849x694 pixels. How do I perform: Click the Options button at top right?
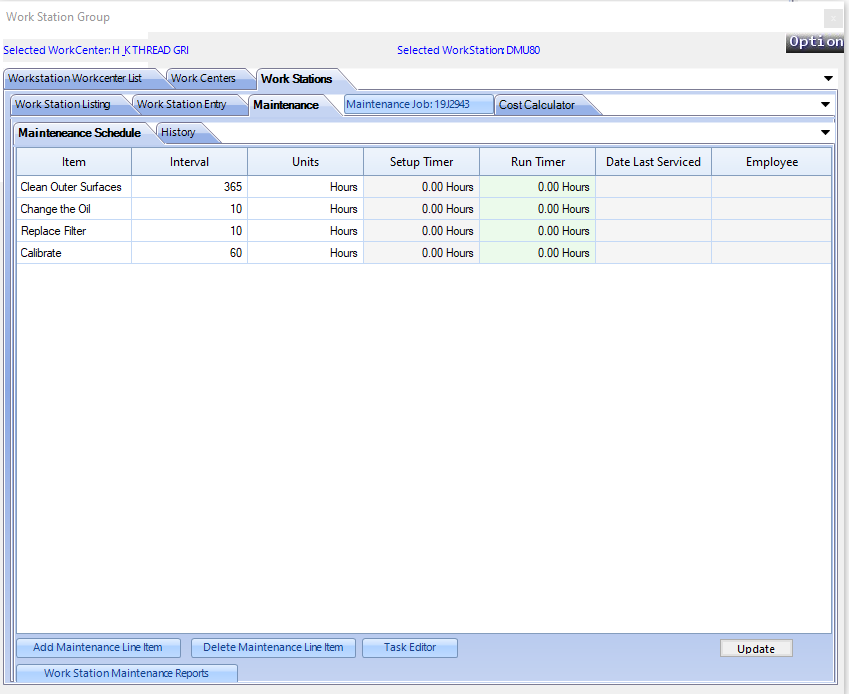[815, 42]
